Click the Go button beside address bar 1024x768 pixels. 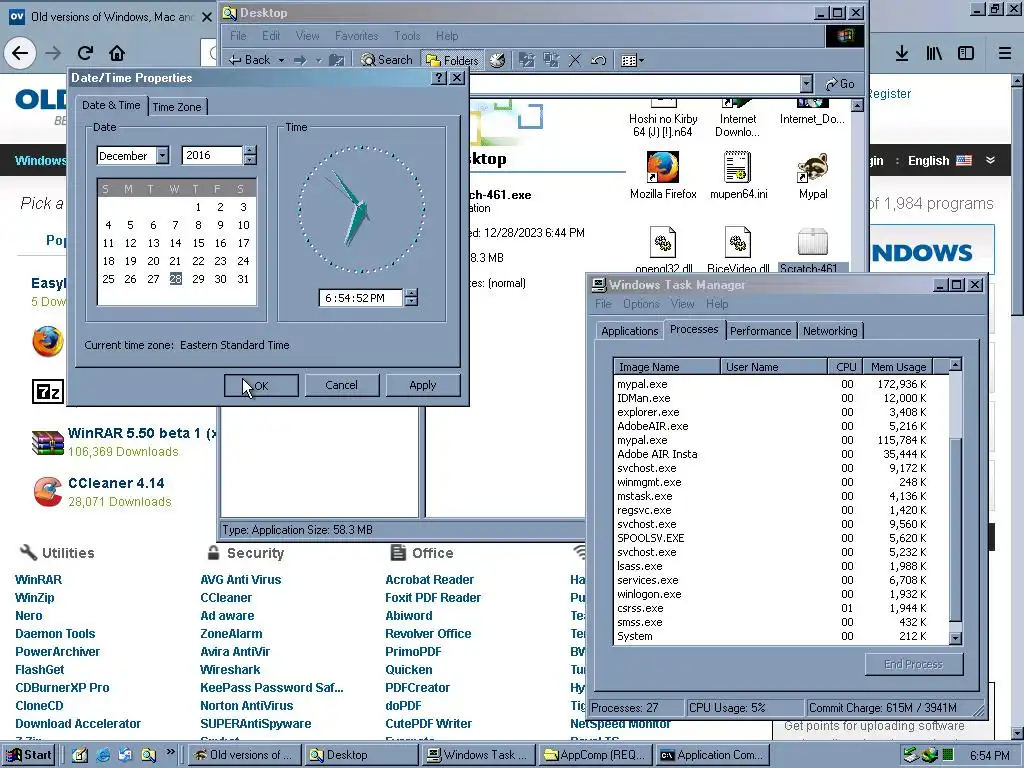tap(840, 84)
